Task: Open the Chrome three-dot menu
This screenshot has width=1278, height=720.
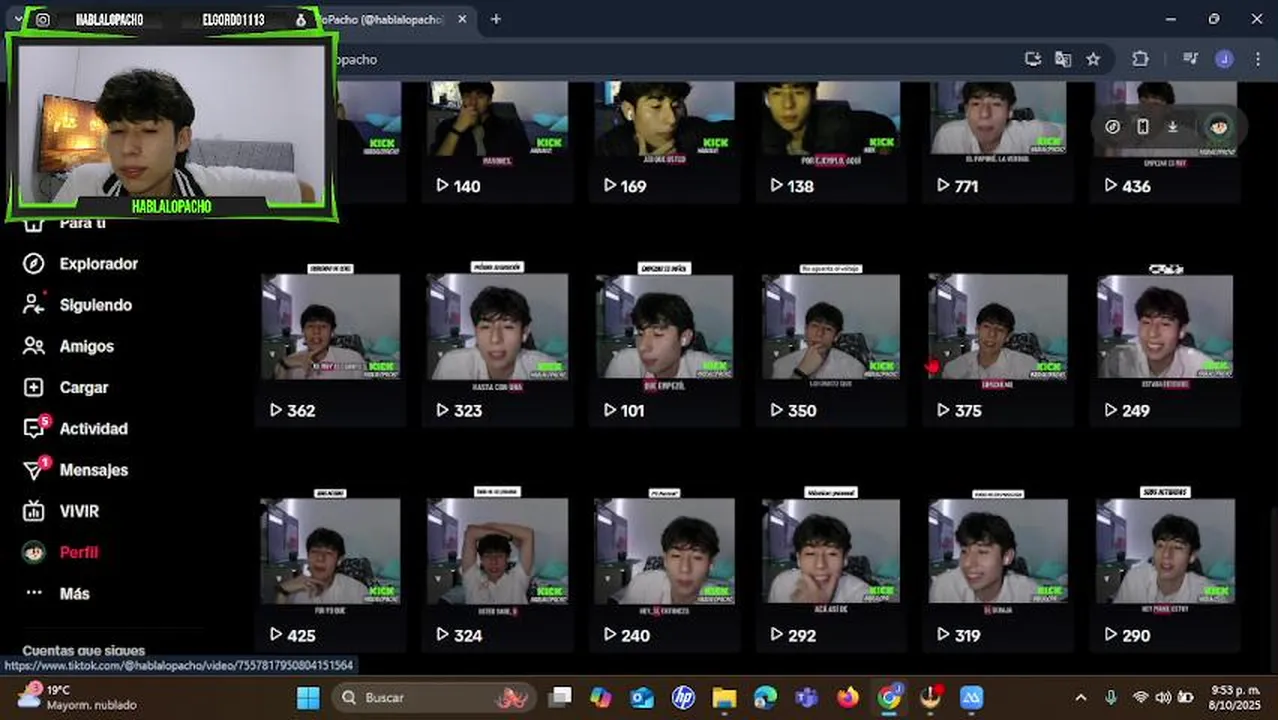Action: pos(1258,59)
